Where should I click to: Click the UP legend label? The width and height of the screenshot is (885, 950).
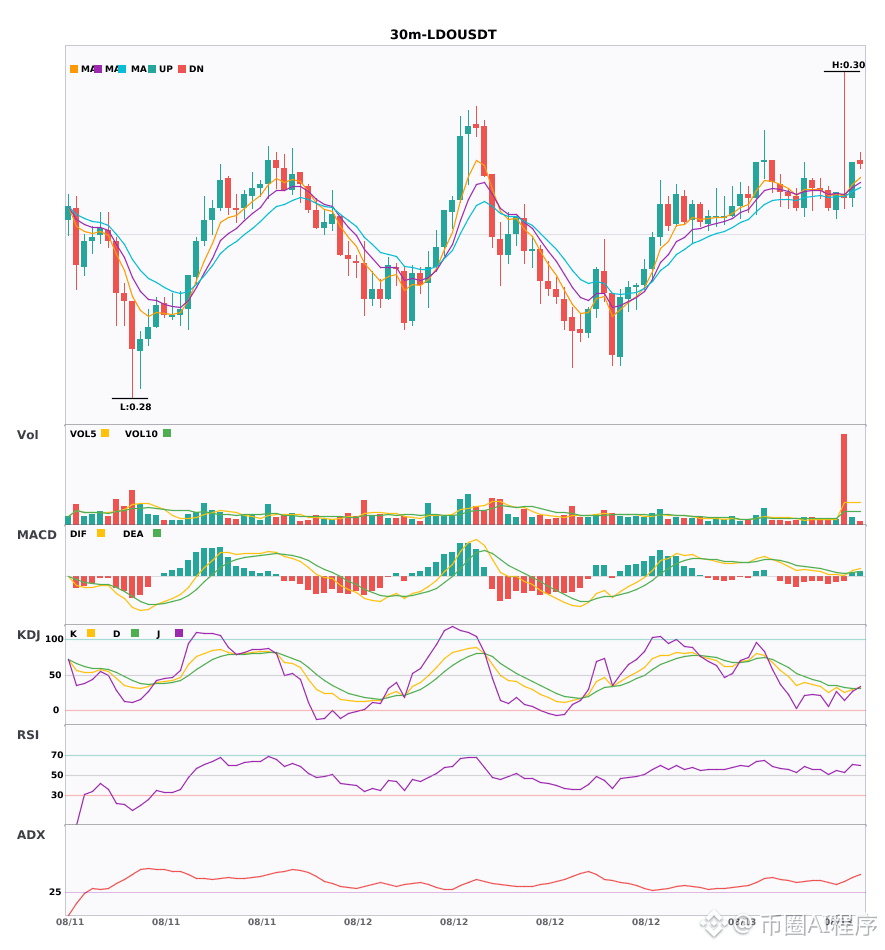point(166,69)
